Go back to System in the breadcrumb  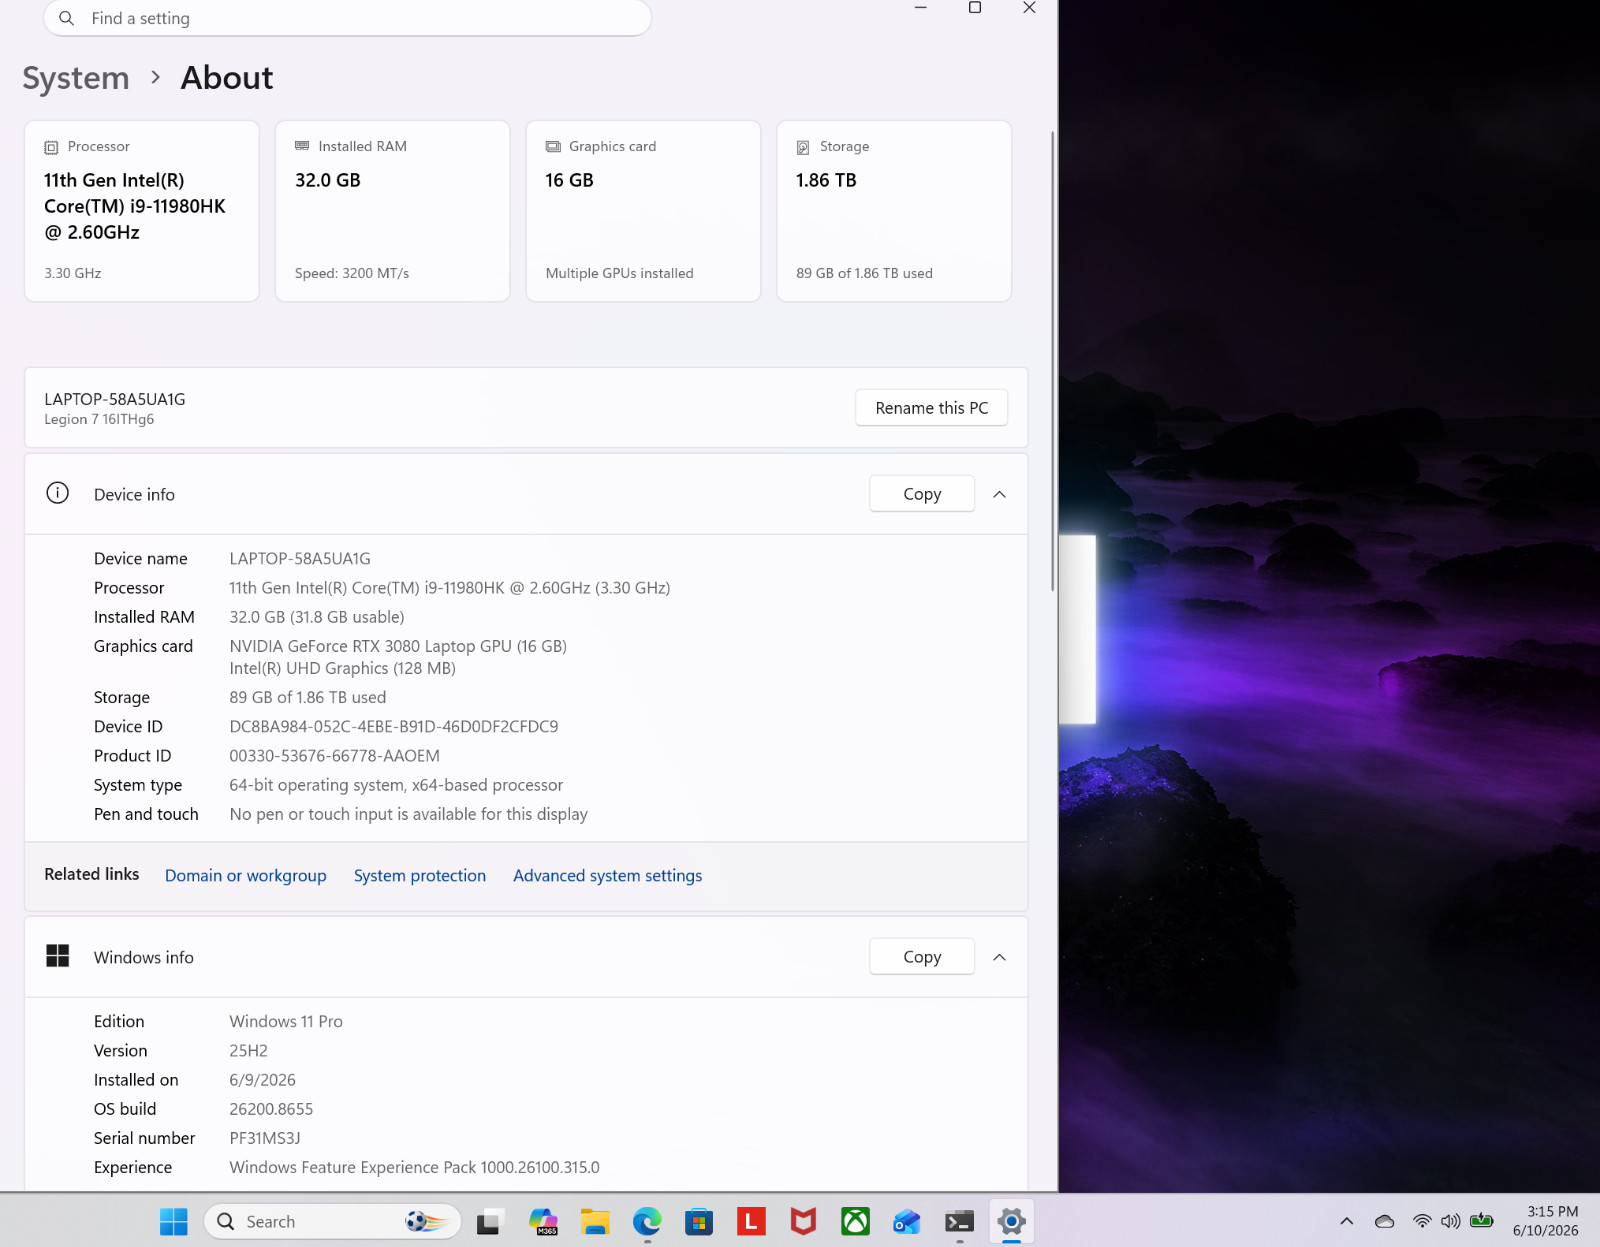(76, 78)
